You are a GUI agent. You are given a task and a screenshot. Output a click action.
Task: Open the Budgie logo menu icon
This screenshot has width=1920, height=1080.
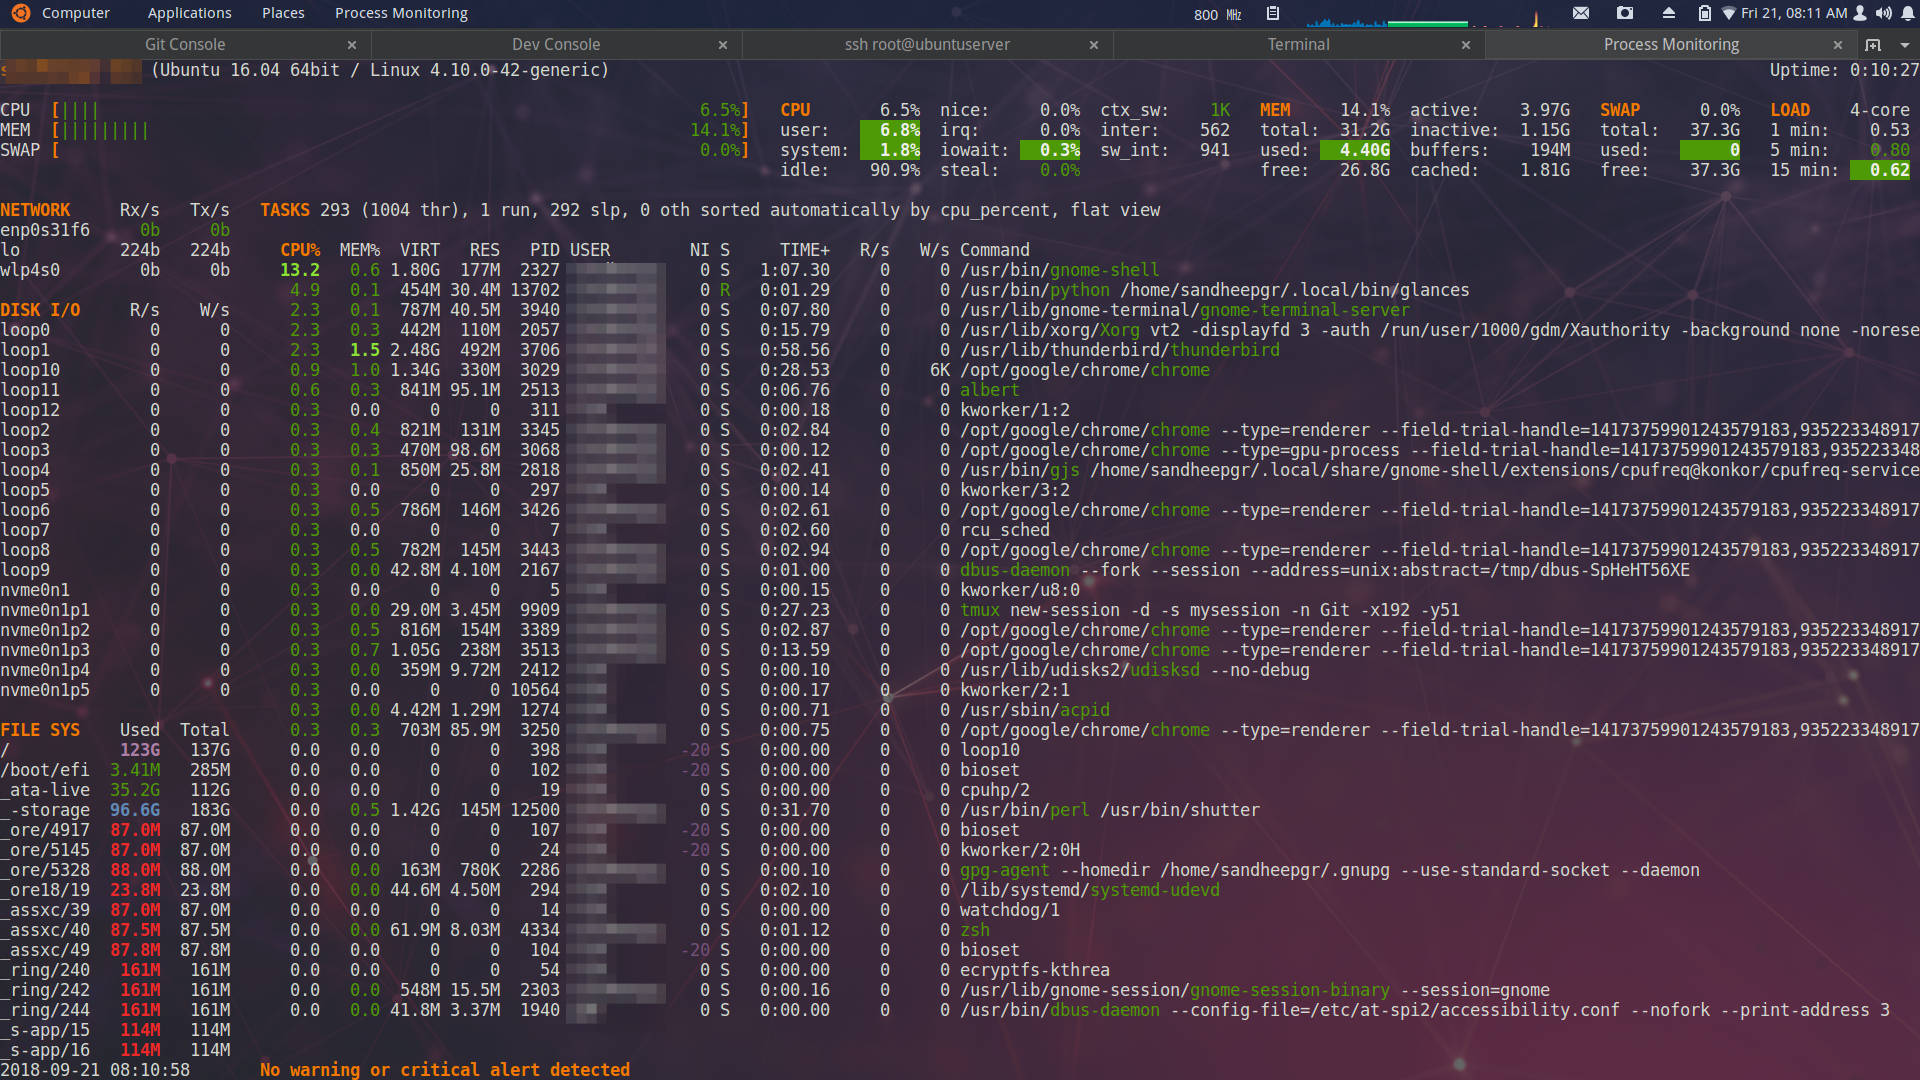(20, 13)
